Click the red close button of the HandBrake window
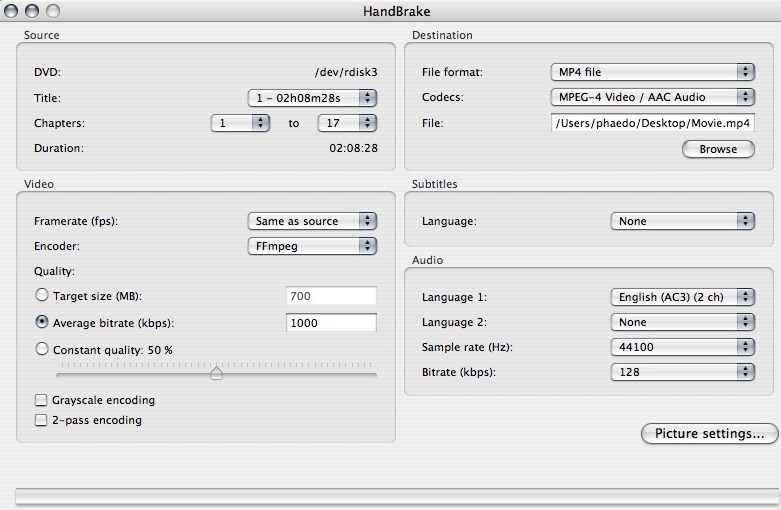Viewport: 781px width, 510px height. pyautogui.click(x=11, y=11)
